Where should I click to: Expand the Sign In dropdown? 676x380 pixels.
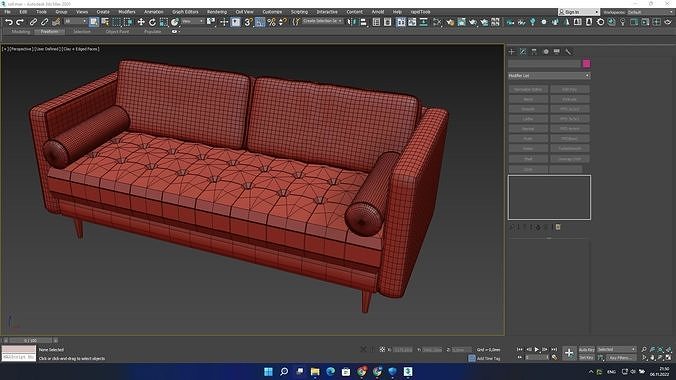click(x=579, y=12)
